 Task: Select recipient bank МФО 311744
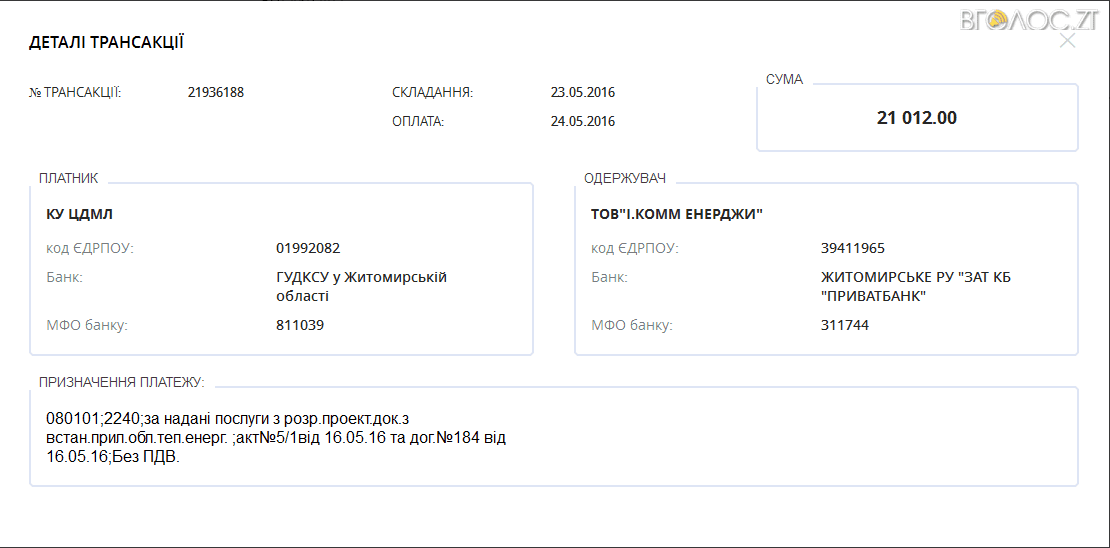[845, 325]
